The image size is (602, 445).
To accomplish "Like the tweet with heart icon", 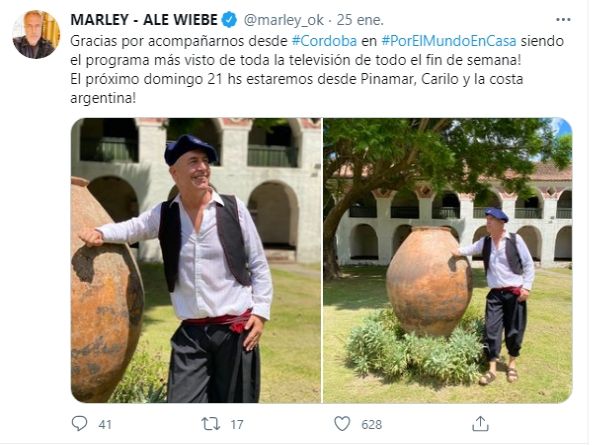I will click(342, 424).
